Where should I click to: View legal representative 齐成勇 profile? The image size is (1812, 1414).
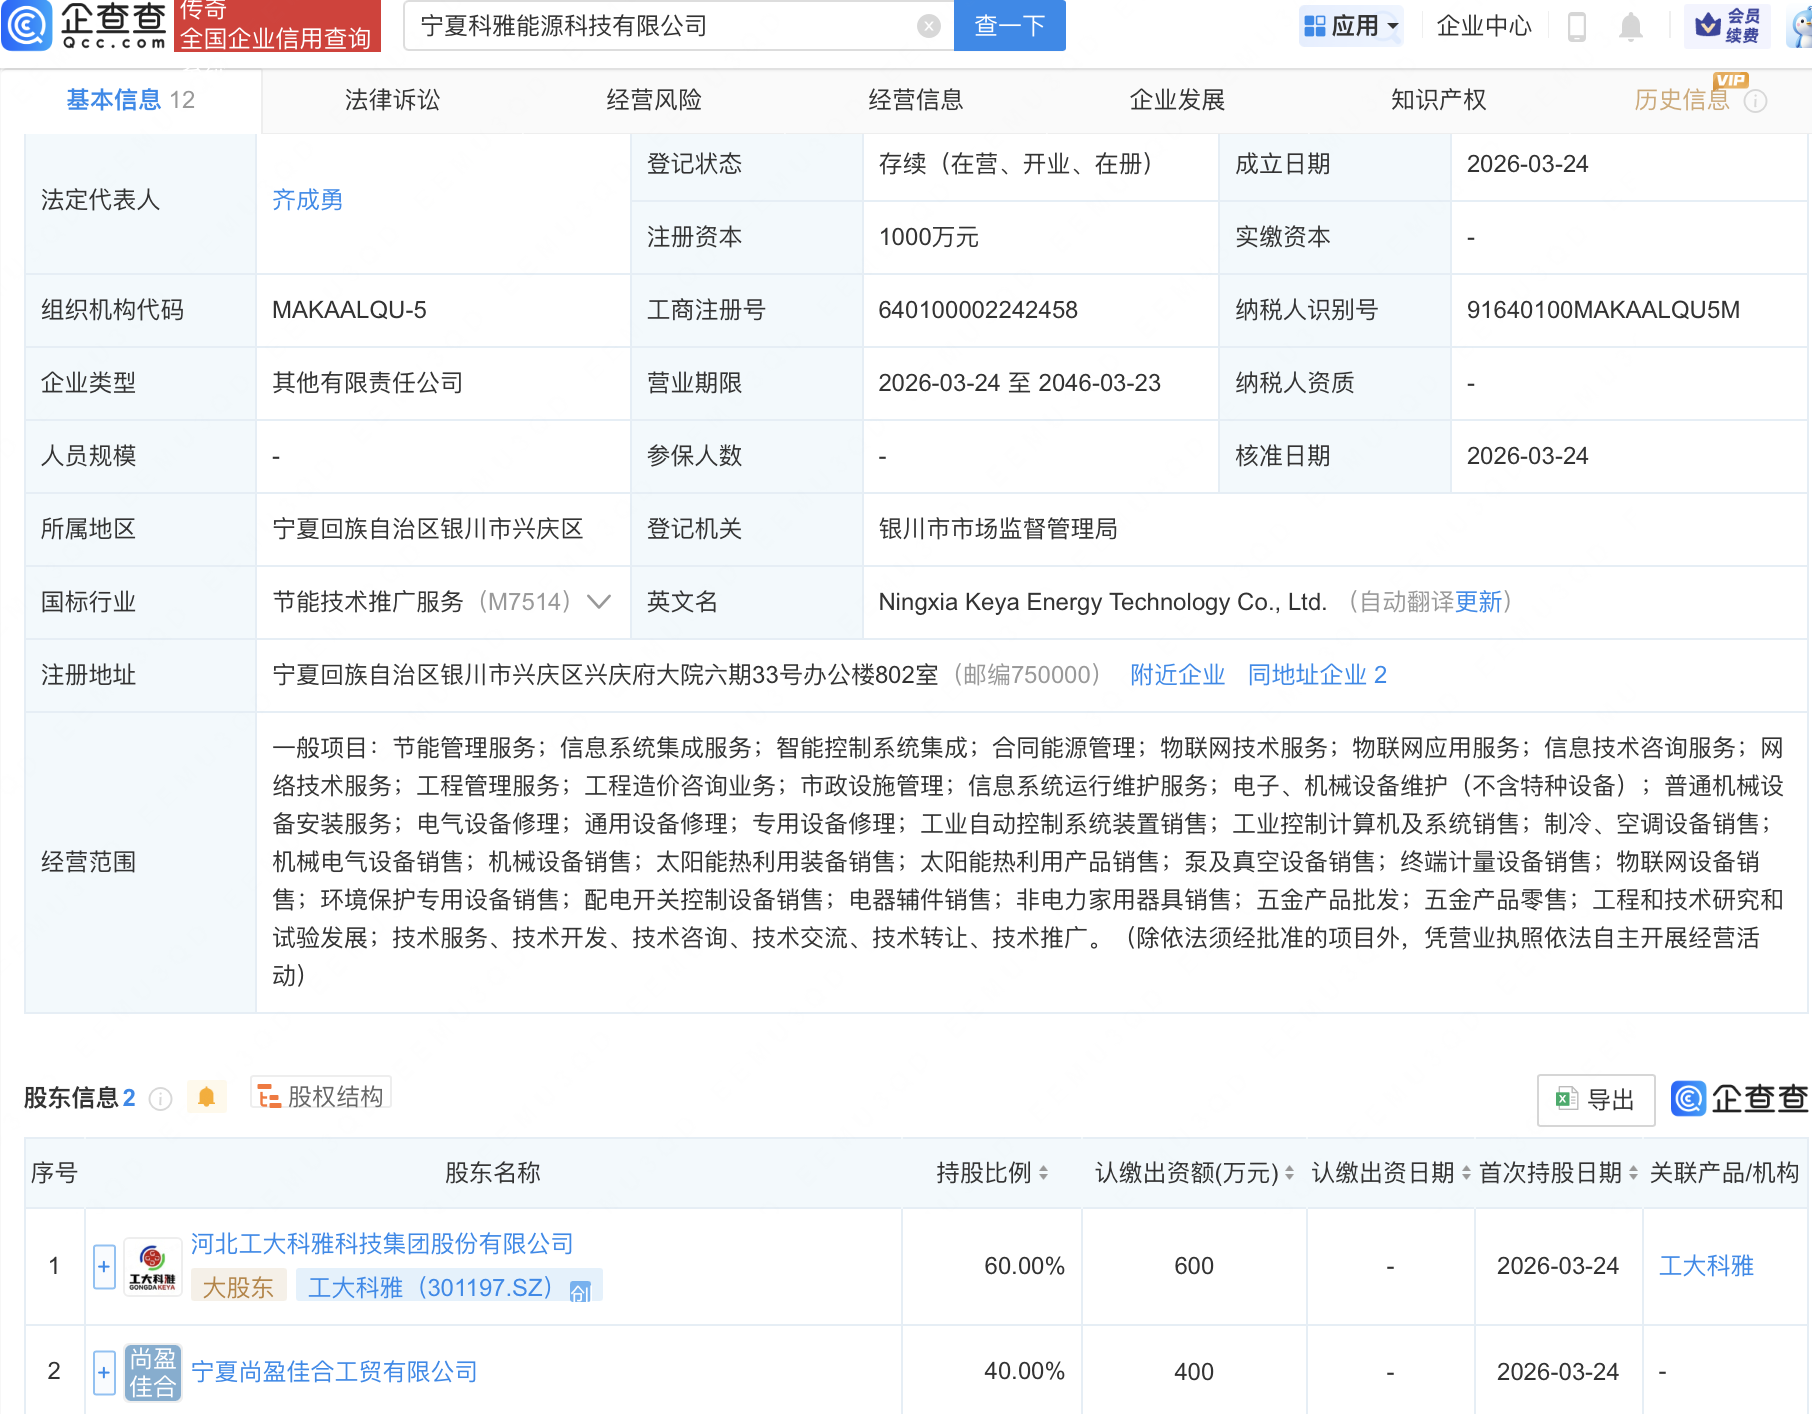307,199
